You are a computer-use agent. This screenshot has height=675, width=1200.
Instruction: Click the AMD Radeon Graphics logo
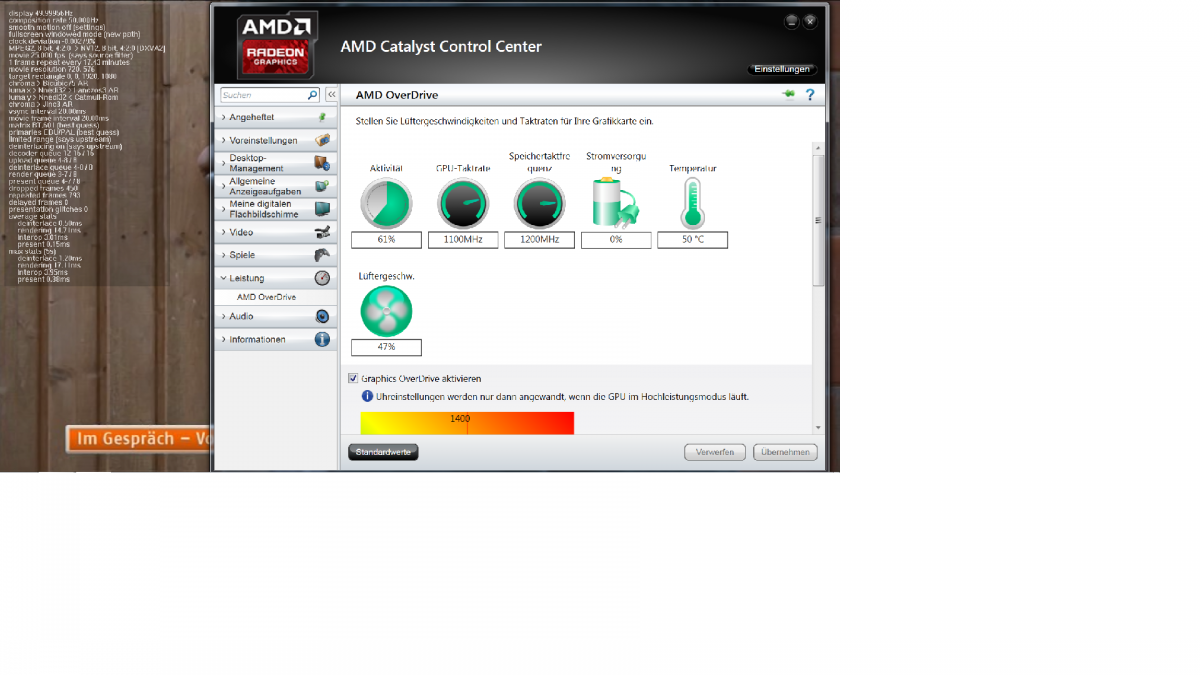pyautogui.click(x=277, y=45)
